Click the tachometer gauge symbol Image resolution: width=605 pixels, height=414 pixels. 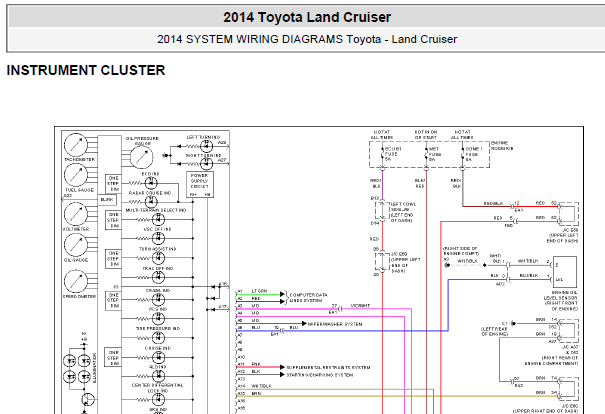click(x=76, y=145)
